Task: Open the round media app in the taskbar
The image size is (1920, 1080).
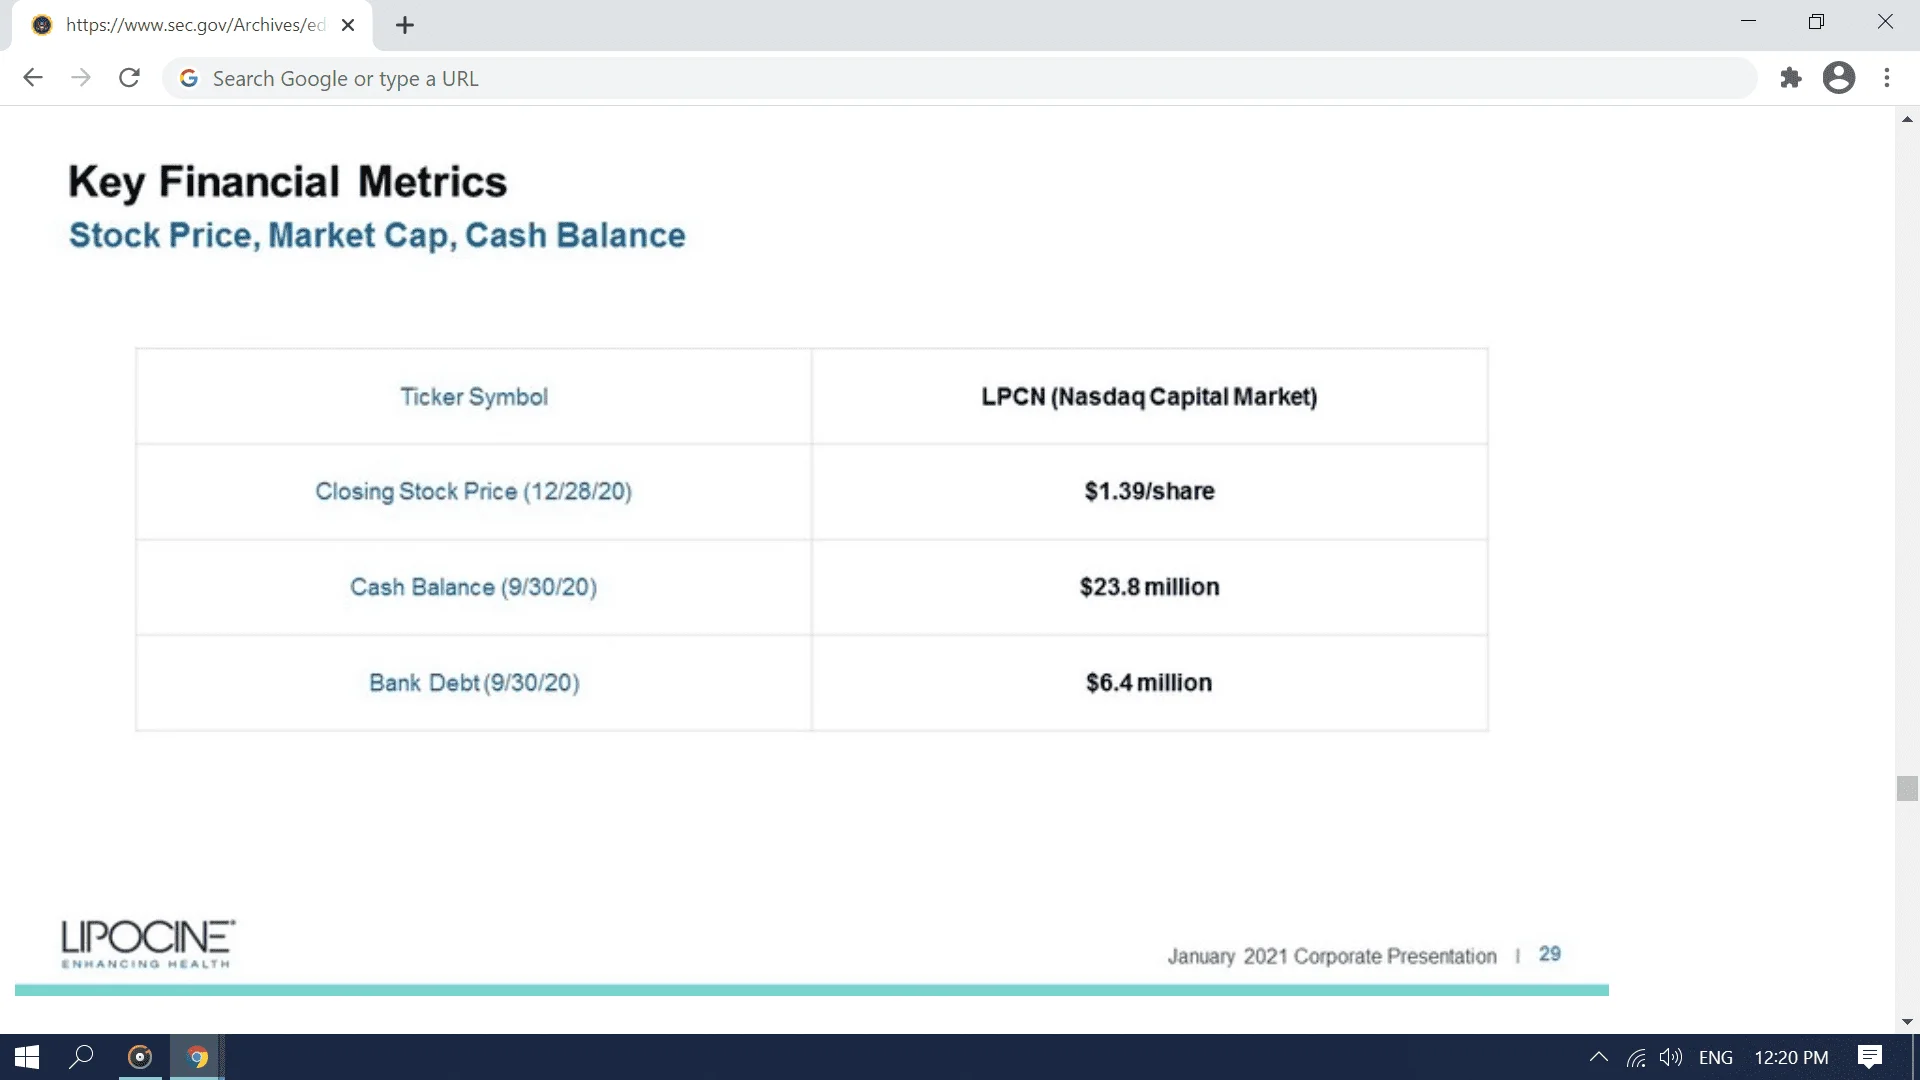Action: pyautogui.click(x=140, y=1057)
